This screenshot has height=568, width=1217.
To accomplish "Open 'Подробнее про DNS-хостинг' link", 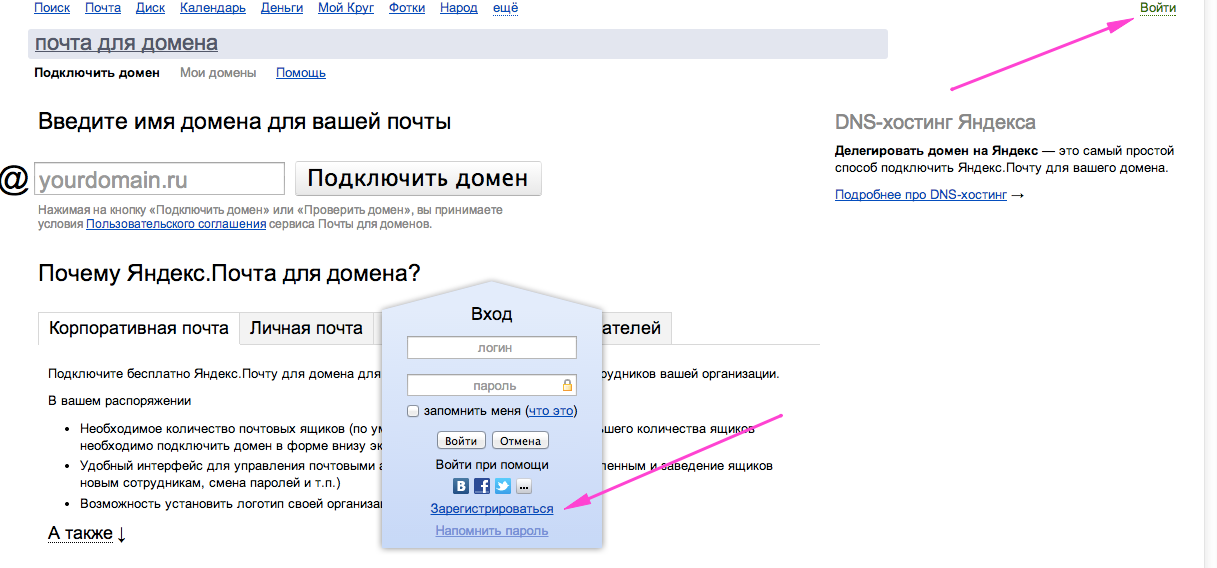I will pyautogui.click(x=921, y=195).
